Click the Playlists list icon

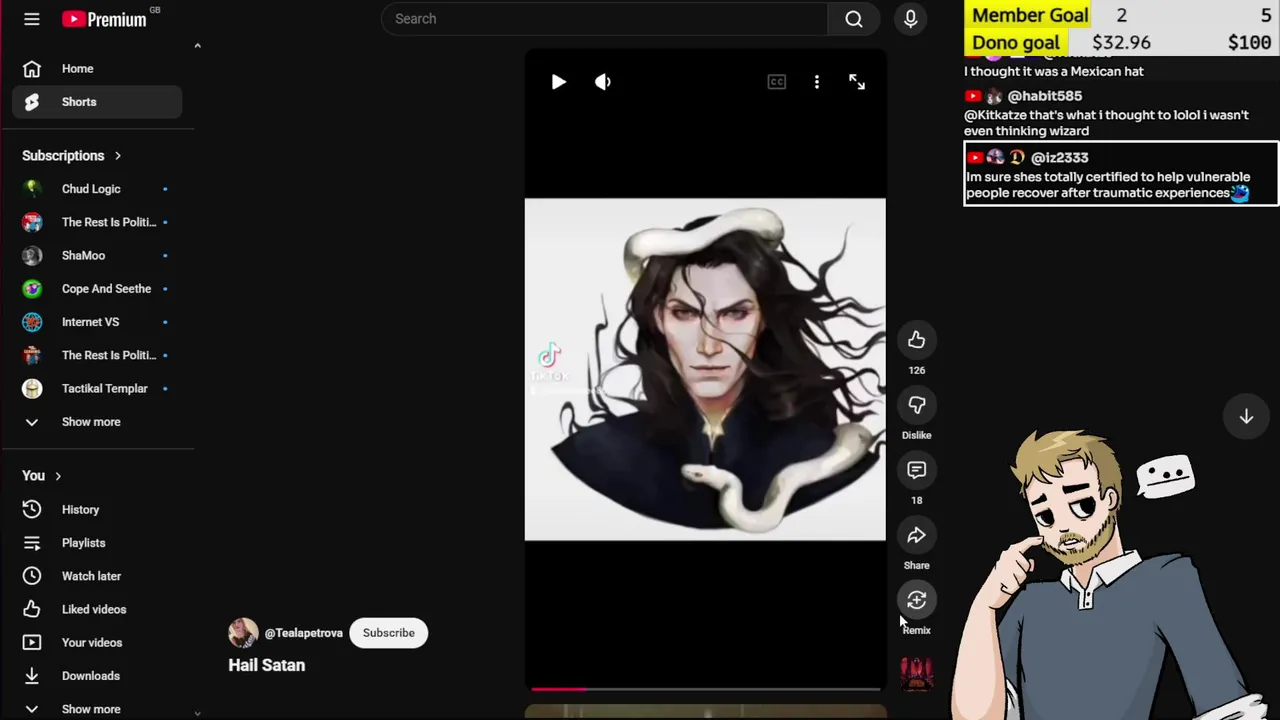(x=32, y=543)
